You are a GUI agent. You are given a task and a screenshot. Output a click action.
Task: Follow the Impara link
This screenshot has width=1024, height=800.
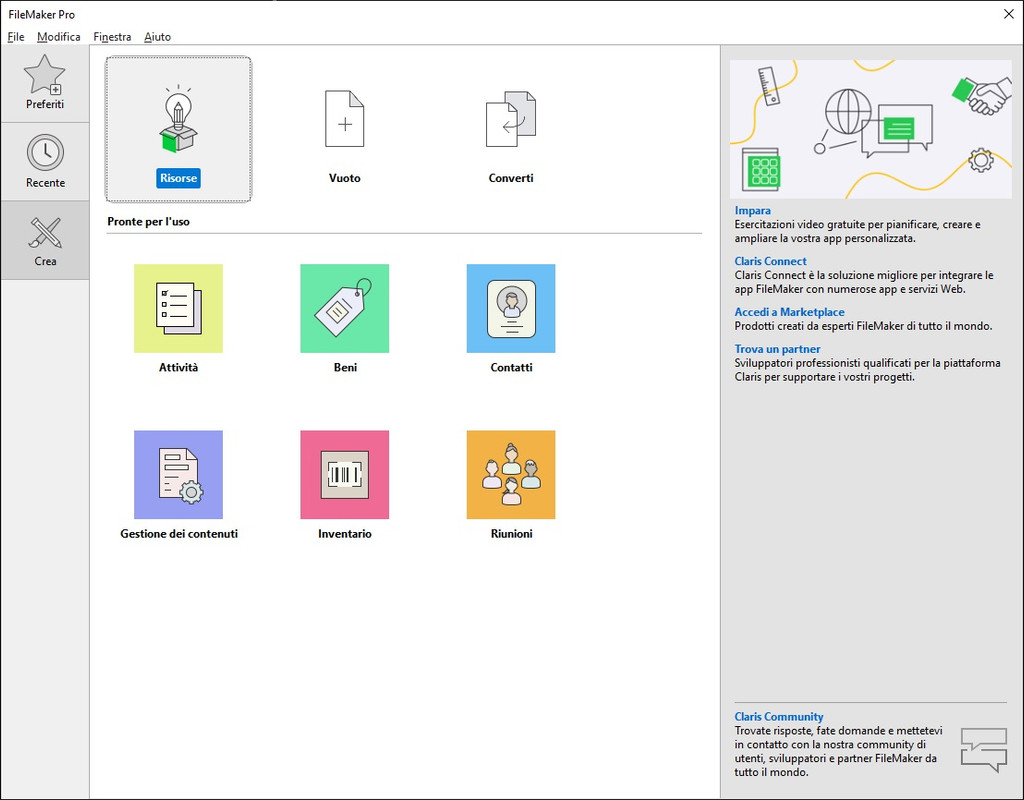pos(752,210)
